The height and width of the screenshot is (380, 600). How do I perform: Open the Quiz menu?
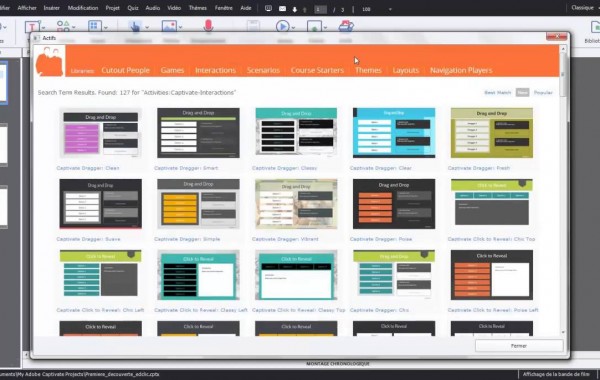tap(133, 8)
